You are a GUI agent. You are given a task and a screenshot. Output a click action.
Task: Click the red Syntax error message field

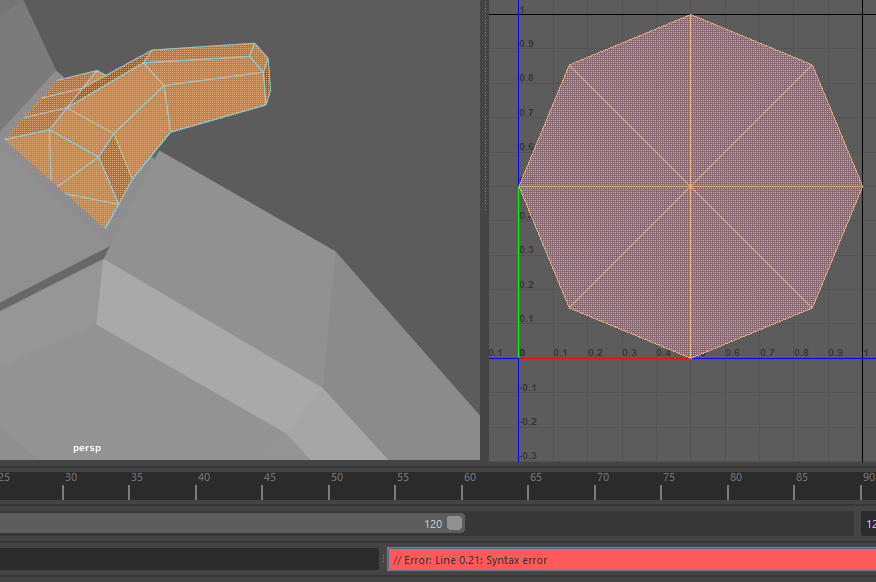coord(632,560)
